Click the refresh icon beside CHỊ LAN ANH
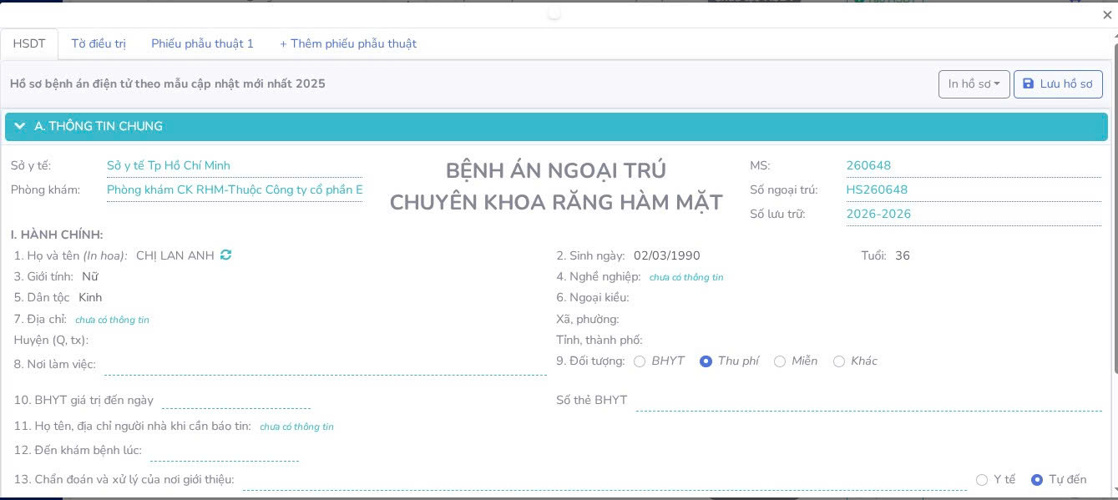The width and height of the screenshot is (1118, 500). 226,255
